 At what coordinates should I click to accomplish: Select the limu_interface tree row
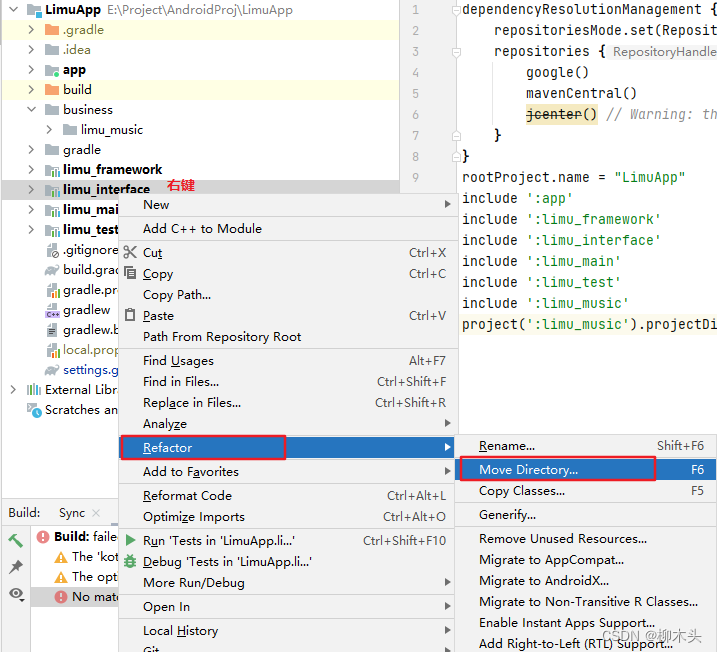[x=200, y=189]
